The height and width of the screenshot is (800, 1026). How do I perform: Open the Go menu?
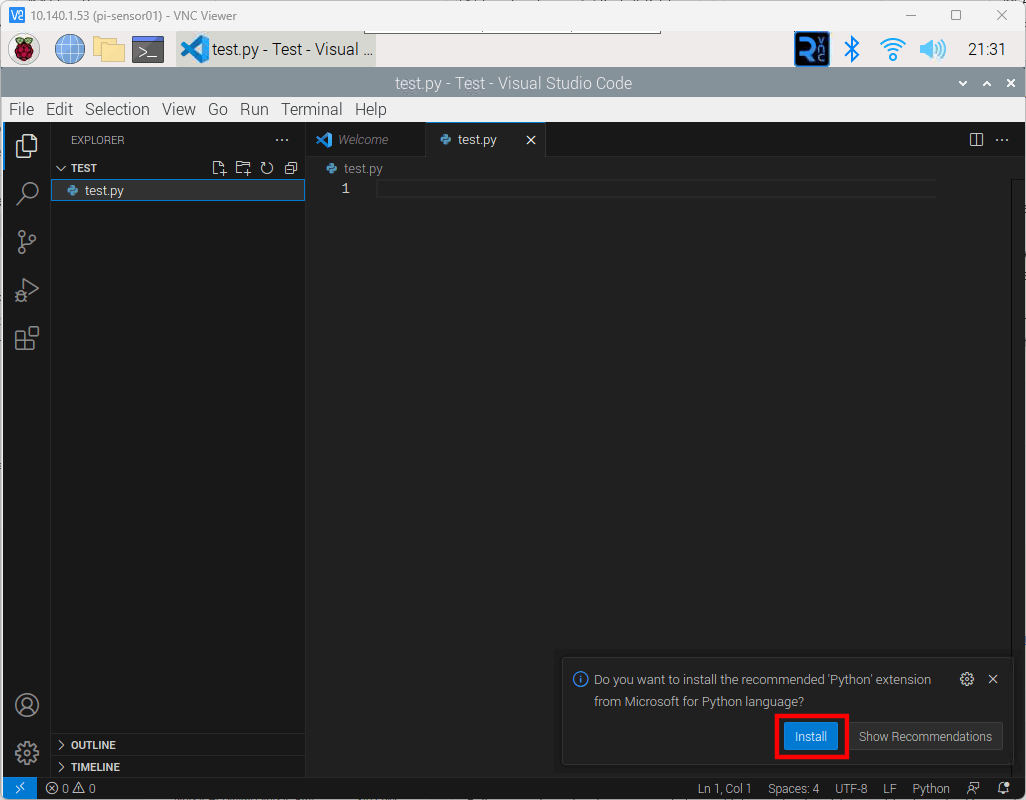click(218, 109)
